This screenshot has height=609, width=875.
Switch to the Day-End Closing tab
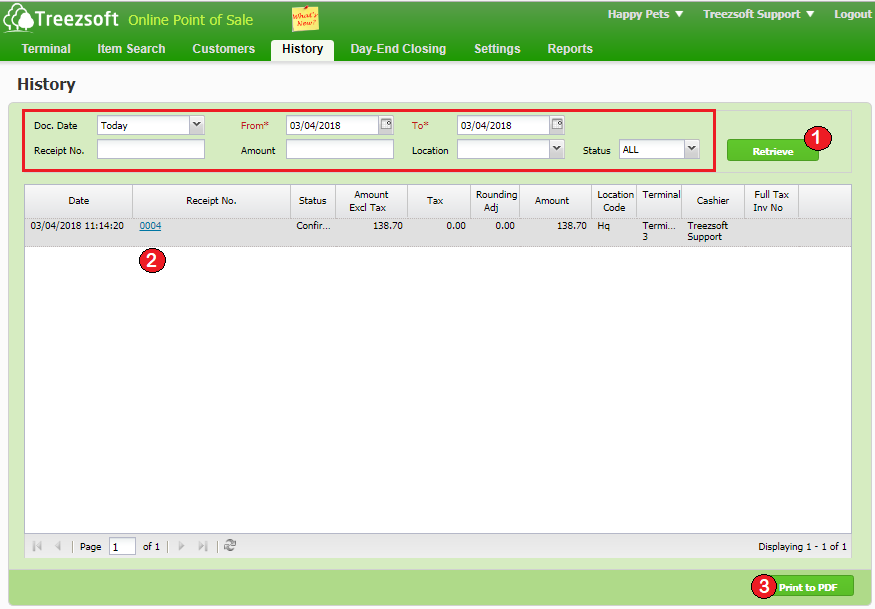(398, 49)
